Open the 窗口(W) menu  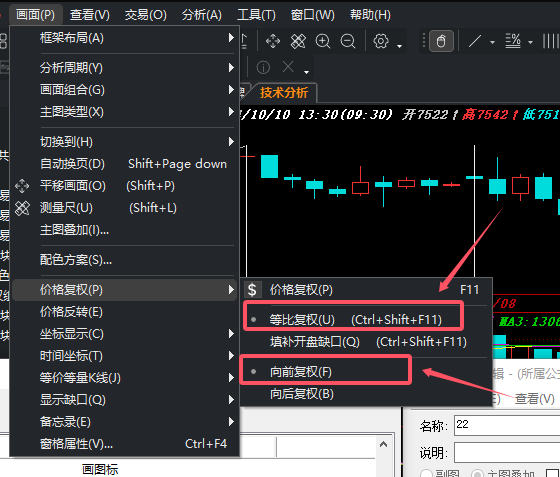[x=312, y=15]
